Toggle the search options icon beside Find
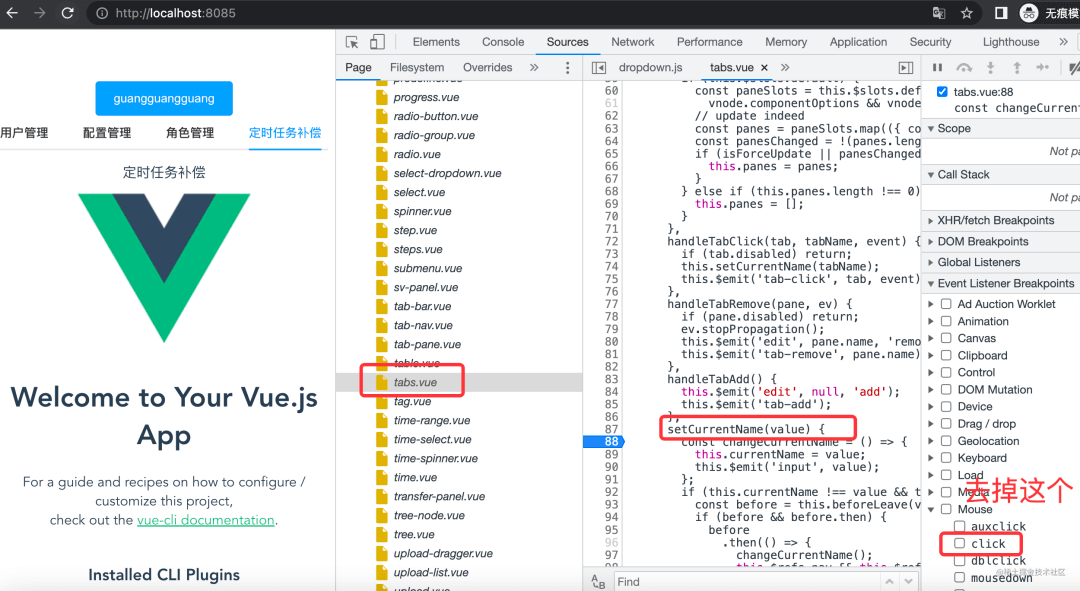Viewport: 1080px width, 591px height. [x=598, y=582]
